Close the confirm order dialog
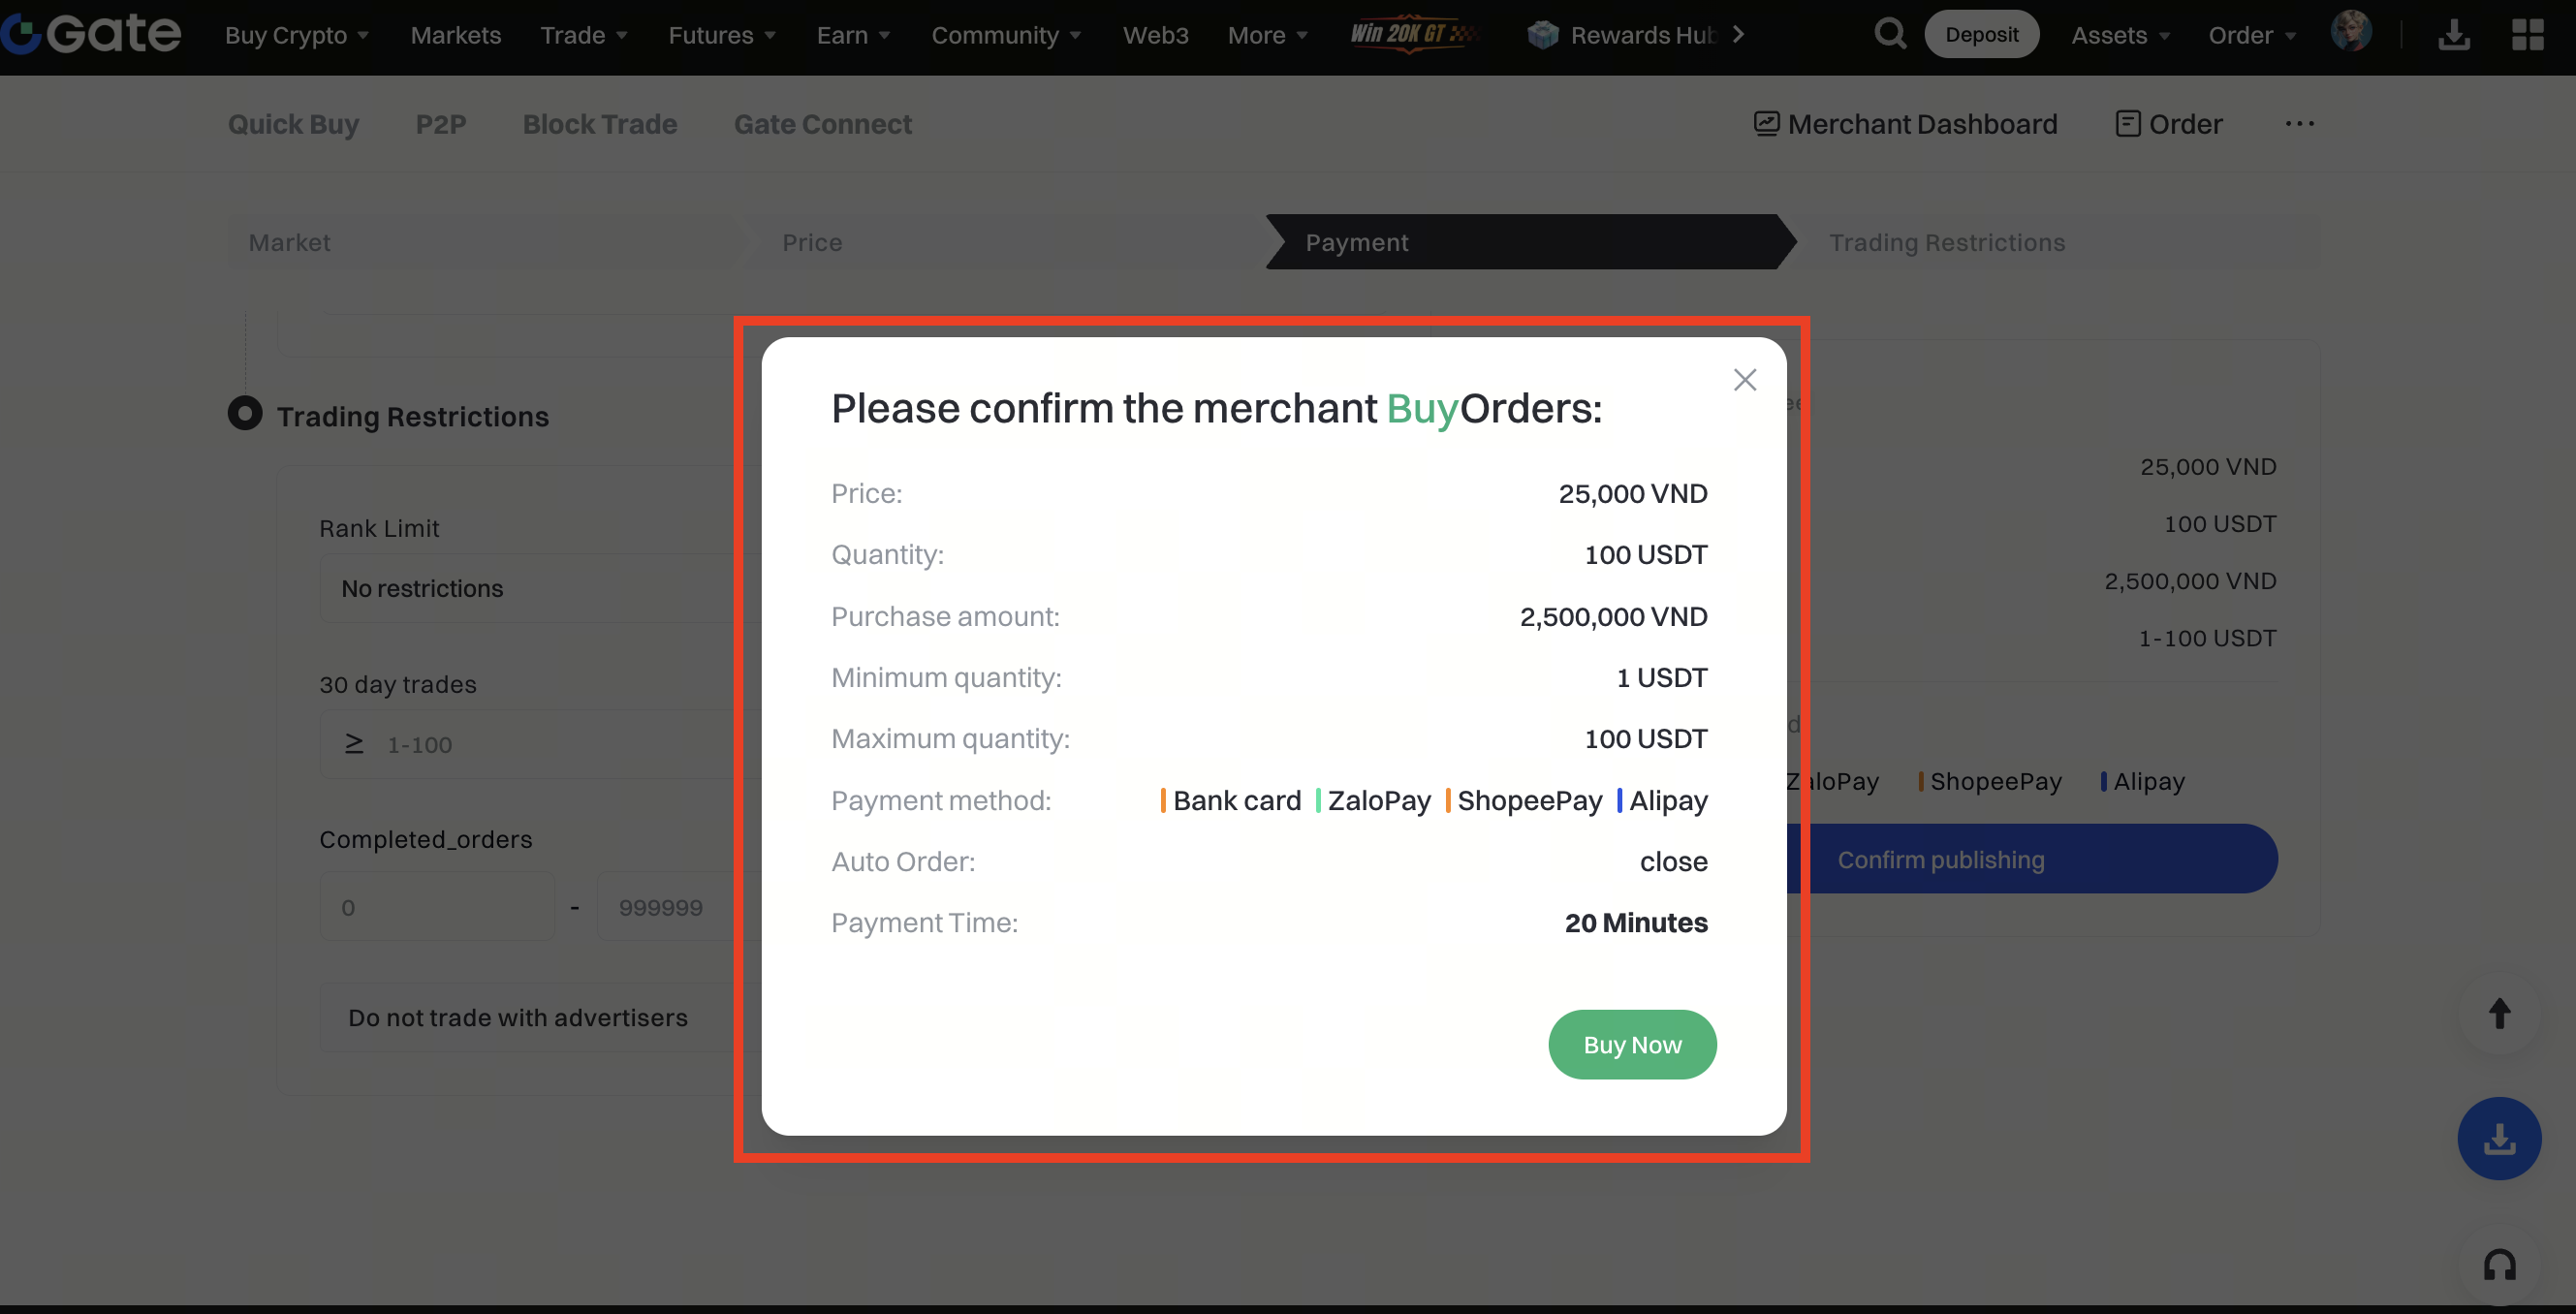This screenshot has height=1314, width=2576. [1744, 380]
